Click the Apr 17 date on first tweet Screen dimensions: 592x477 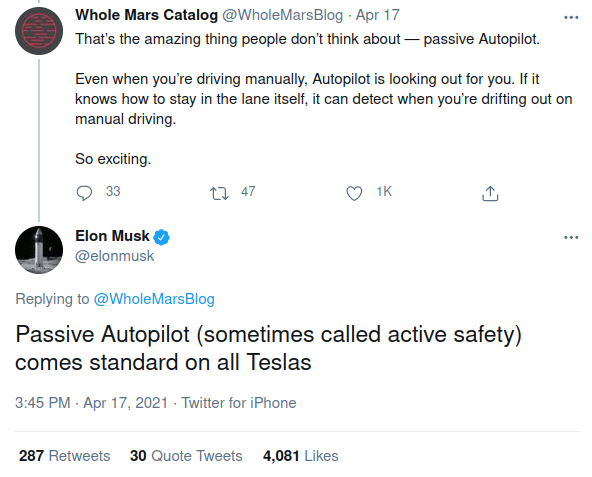pos(378,15)
